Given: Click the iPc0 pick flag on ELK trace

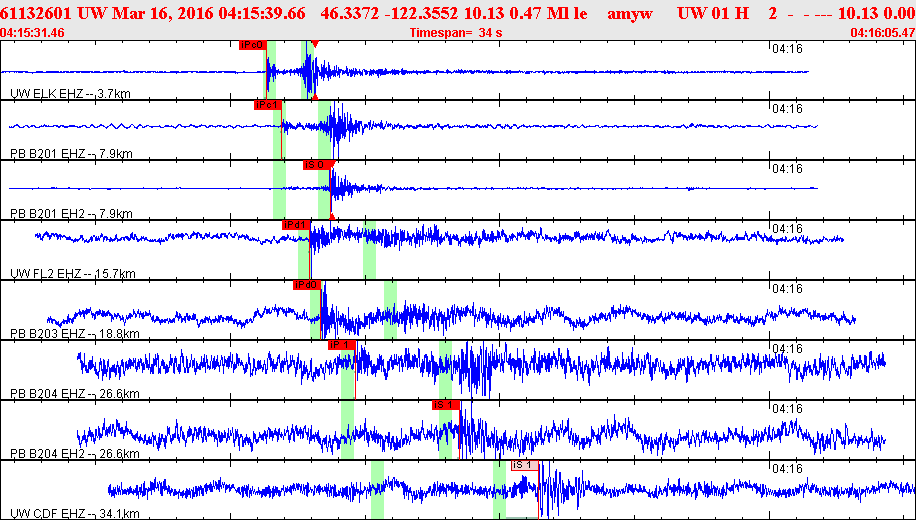Looking at the screenshot, I should pos(251,45).
